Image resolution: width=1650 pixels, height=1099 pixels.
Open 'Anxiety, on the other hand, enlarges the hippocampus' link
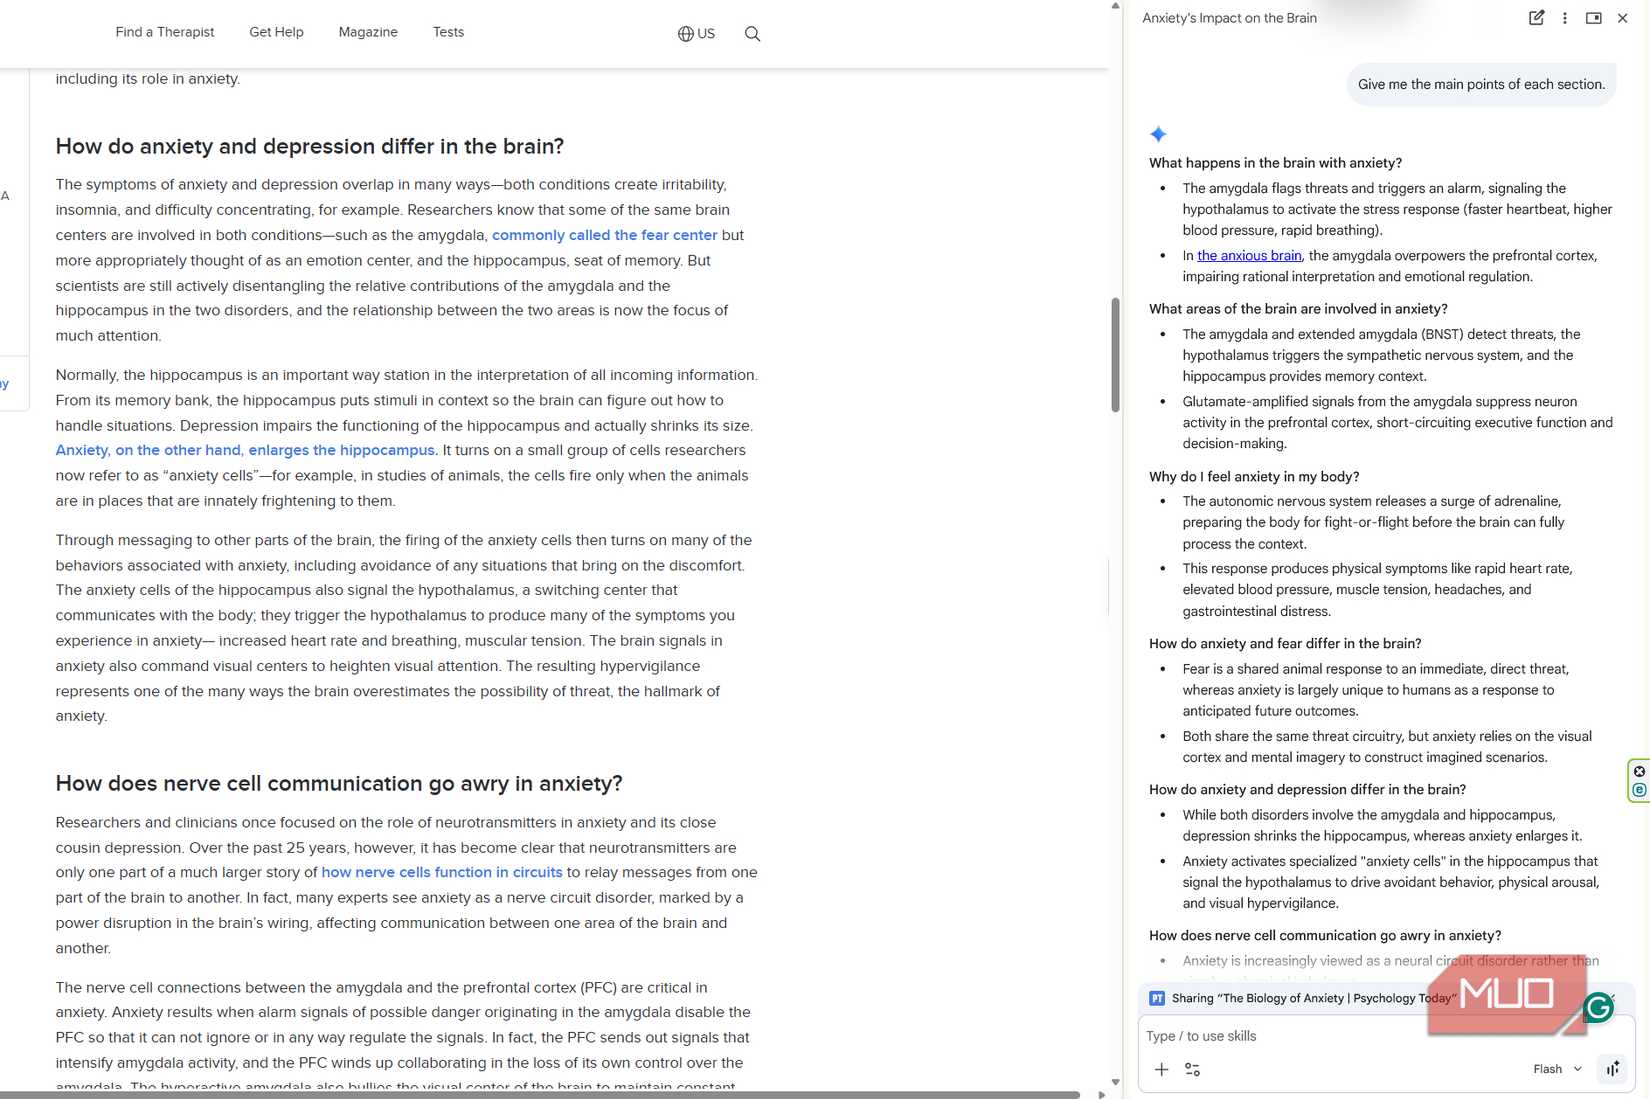click(245, 450)
